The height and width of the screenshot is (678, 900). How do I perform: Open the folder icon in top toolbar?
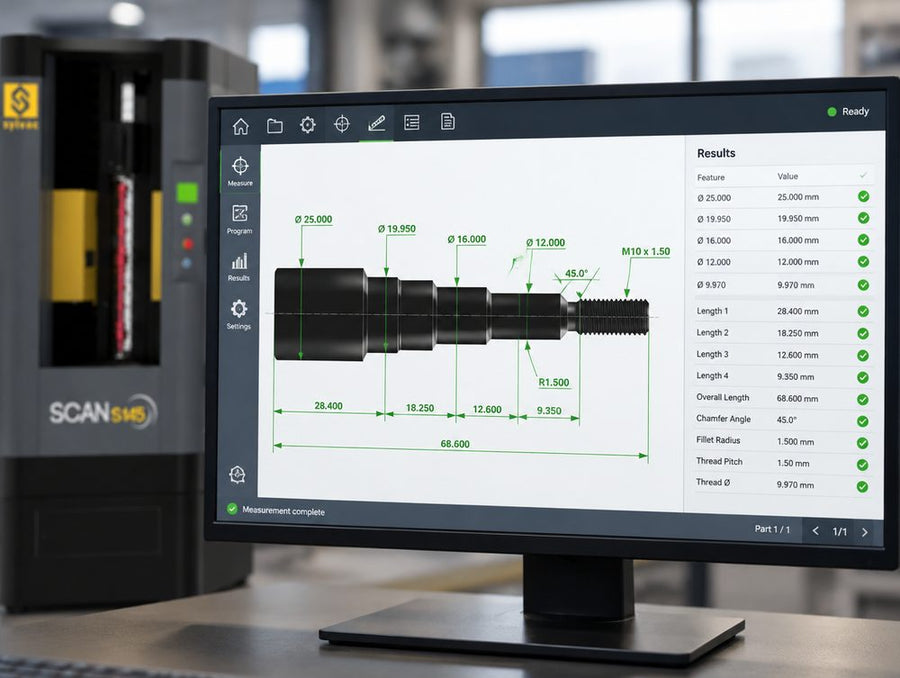tap(275, 126)
